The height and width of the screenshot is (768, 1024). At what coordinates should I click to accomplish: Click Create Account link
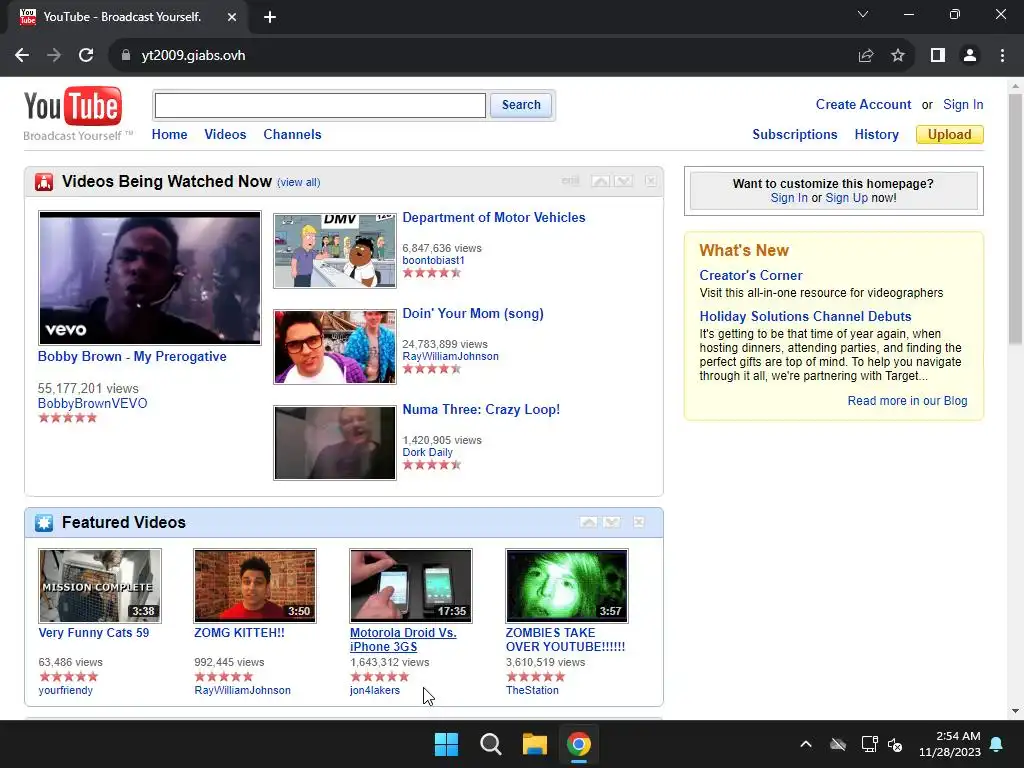point(863,104)
